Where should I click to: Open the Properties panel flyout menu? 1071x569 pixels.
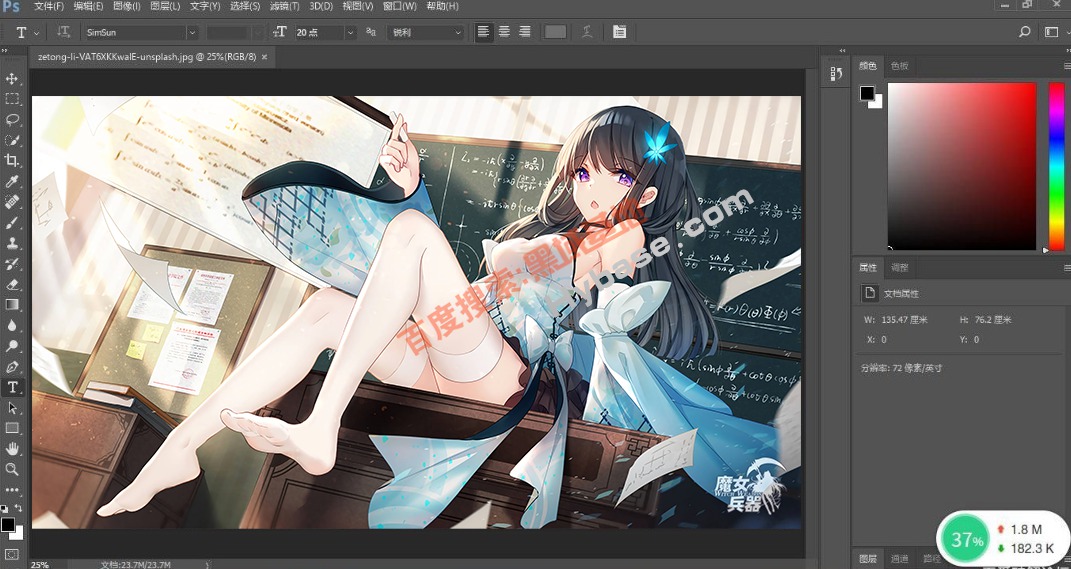(1066, 268)
